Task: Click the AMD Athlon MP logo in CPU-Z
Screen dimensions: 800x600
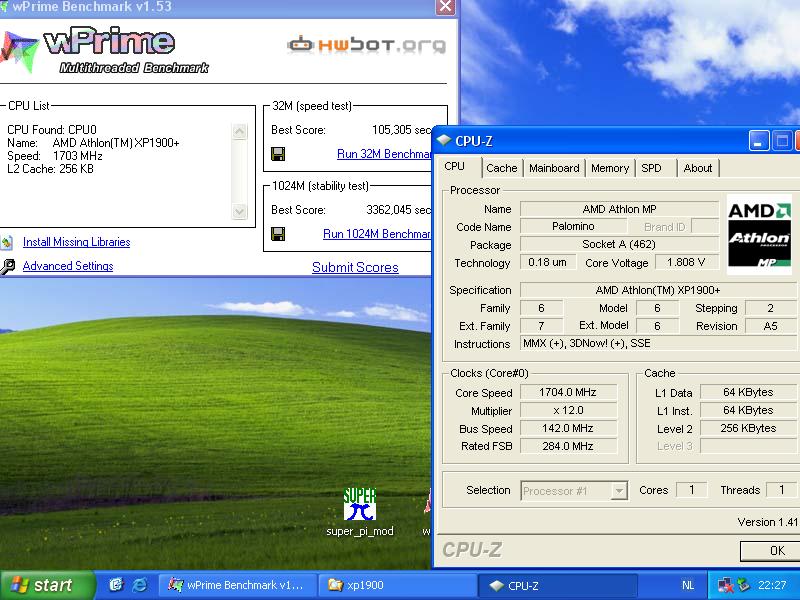Action: pos(759,234)
